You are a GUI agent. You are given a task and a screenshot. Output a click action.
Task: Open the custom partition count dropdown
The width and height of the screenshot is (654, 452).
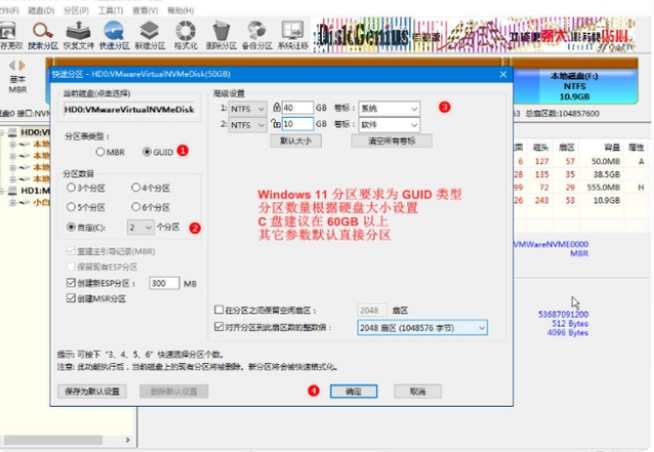click(x=139, y=227)
